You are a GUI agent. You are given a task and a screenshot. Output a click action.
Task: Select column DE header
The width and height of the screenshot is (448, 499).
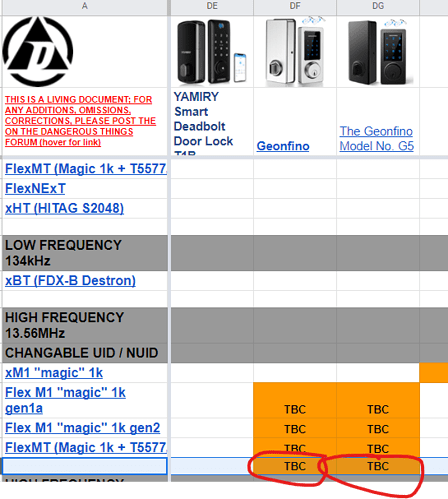click(x=212, y=6)
